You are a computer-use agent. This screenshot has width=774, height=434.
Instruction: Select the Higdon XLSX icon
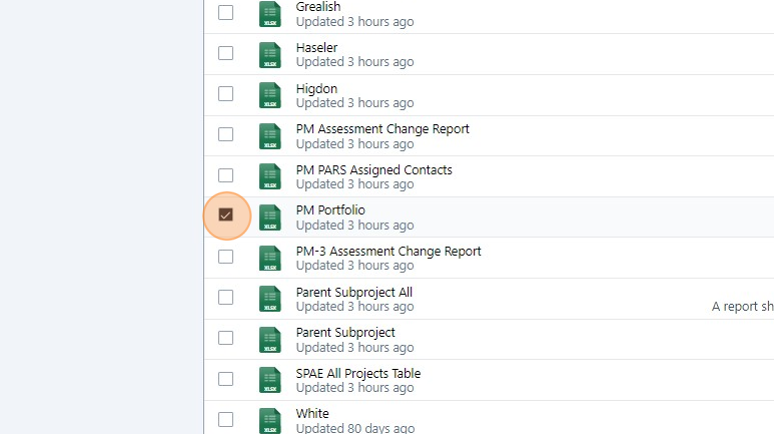270,95
